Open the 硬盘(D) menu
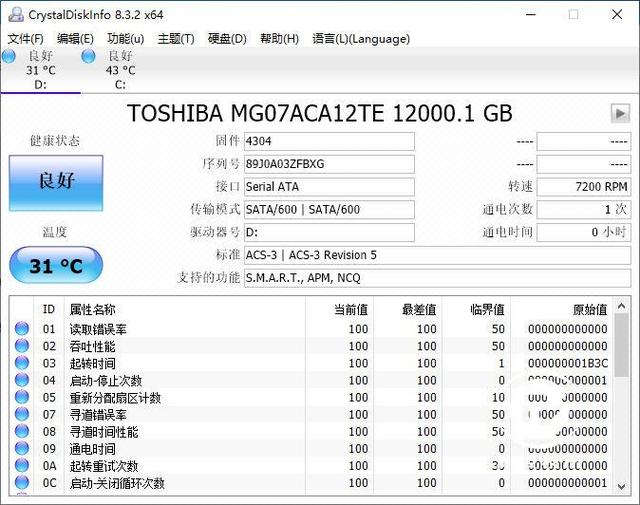Screen dimensions: 640x505 tap(227, 39)
